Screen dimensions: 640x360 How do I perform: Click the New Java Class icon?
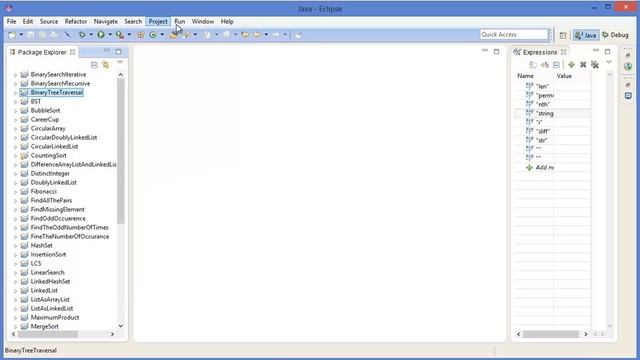tap(153, 35)
